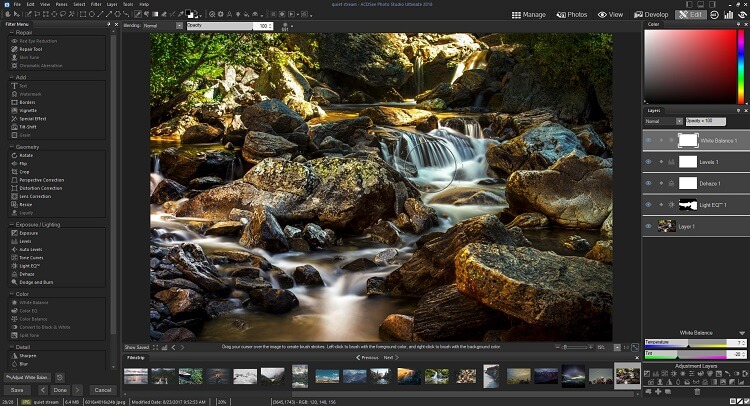Collapse the Detail filter group

tap(11, 347)
